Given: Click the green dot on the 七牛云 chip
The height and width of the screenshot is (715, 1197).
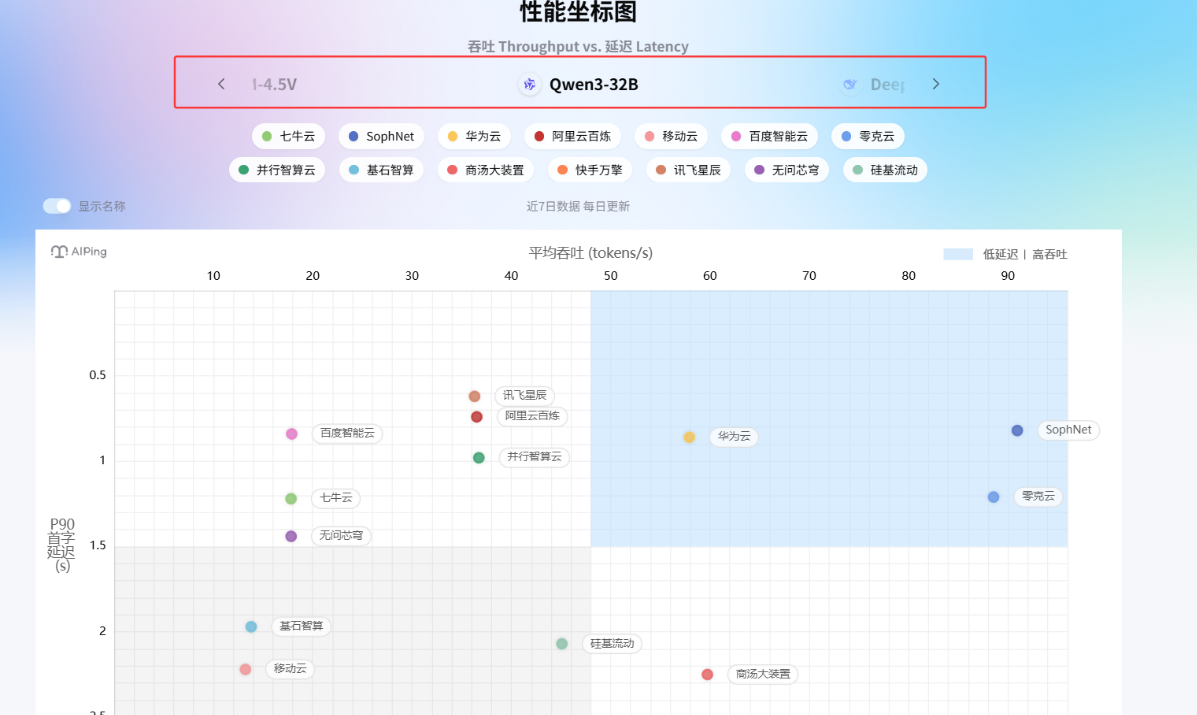Looking at the screenshot, I should pos(266,136).
